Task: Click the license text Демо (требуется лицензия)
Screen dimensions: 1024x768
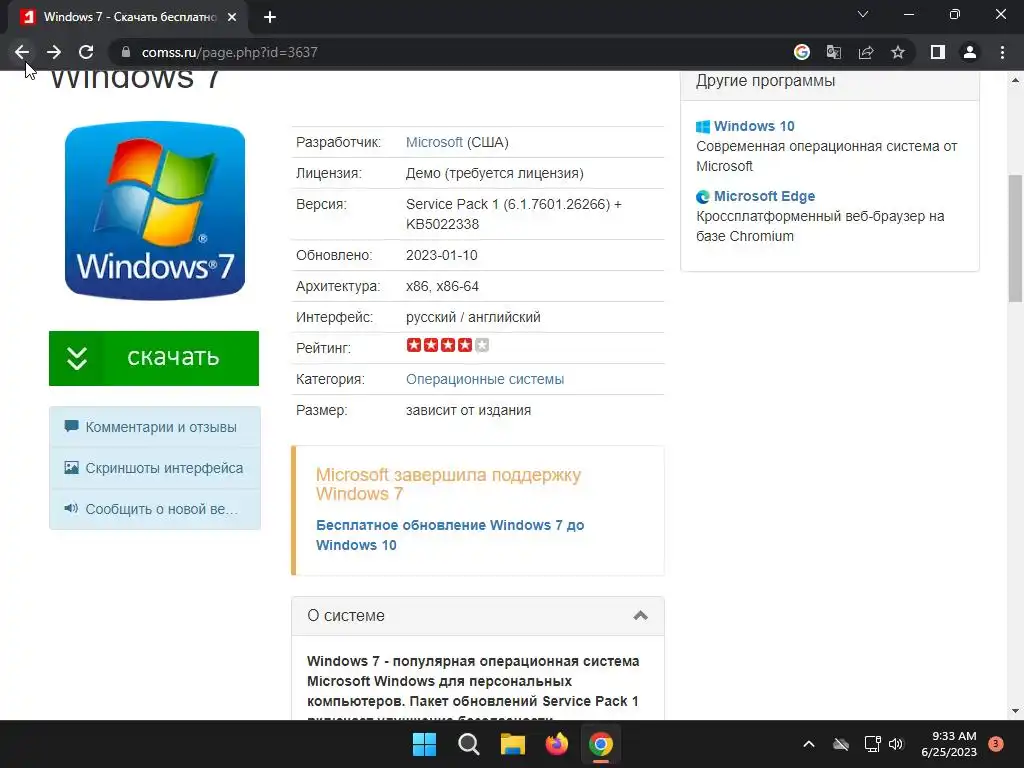Action: pyautogui.click(x=494, y=174)
